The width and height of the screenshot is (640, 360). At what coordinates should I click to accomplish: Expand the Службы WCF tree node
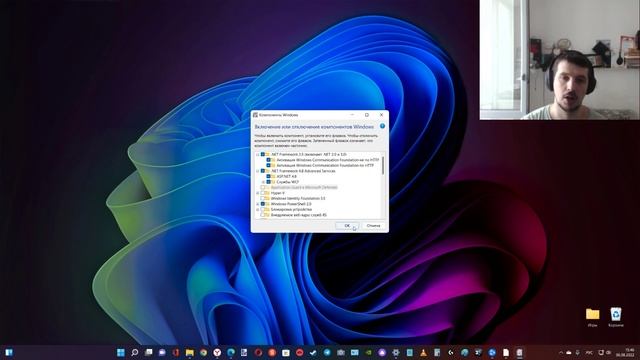[x=263, y=182]
